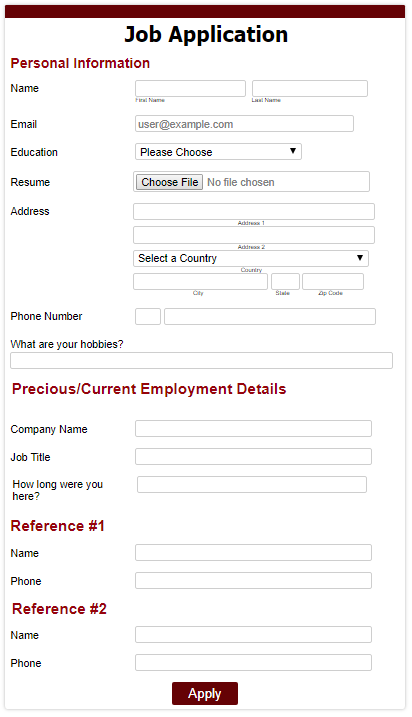Click the Reference #1 Name field

click(253, 552)
